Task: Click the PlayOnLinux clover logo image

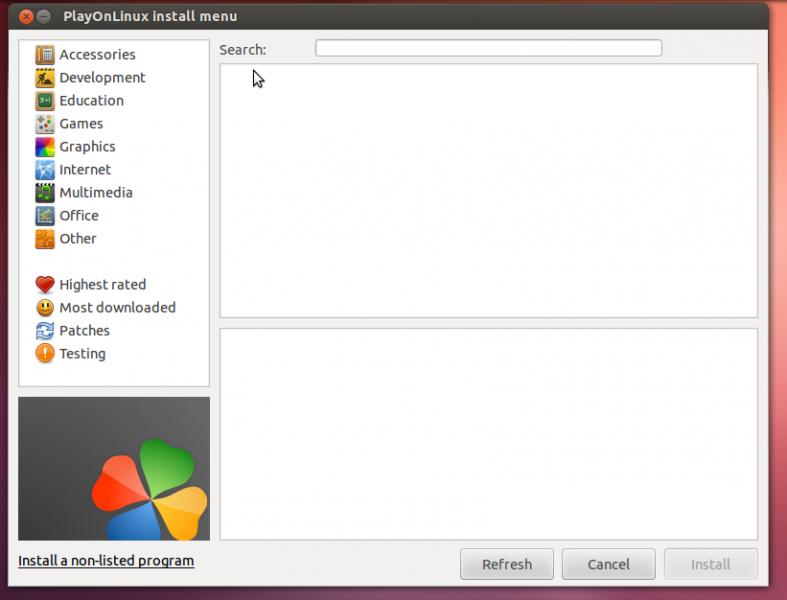Action: (x=150, y=490)
